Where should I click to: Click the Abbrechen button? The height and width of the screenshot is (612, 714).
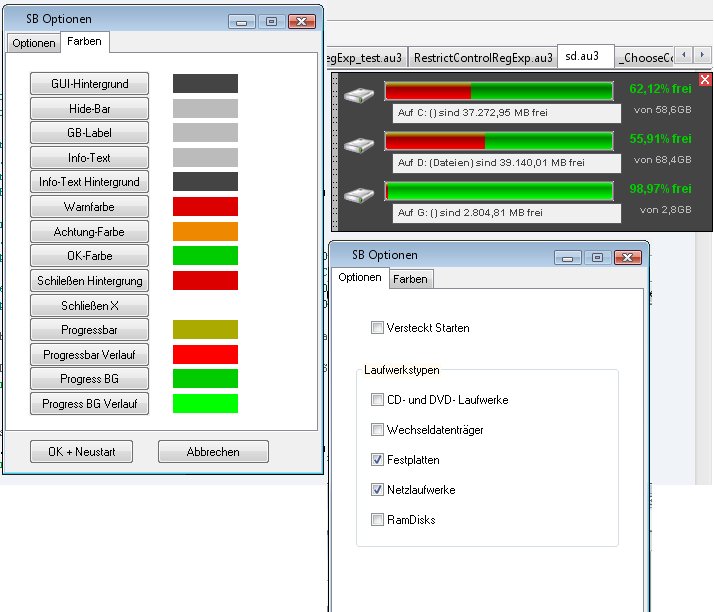tap(213, 452)
